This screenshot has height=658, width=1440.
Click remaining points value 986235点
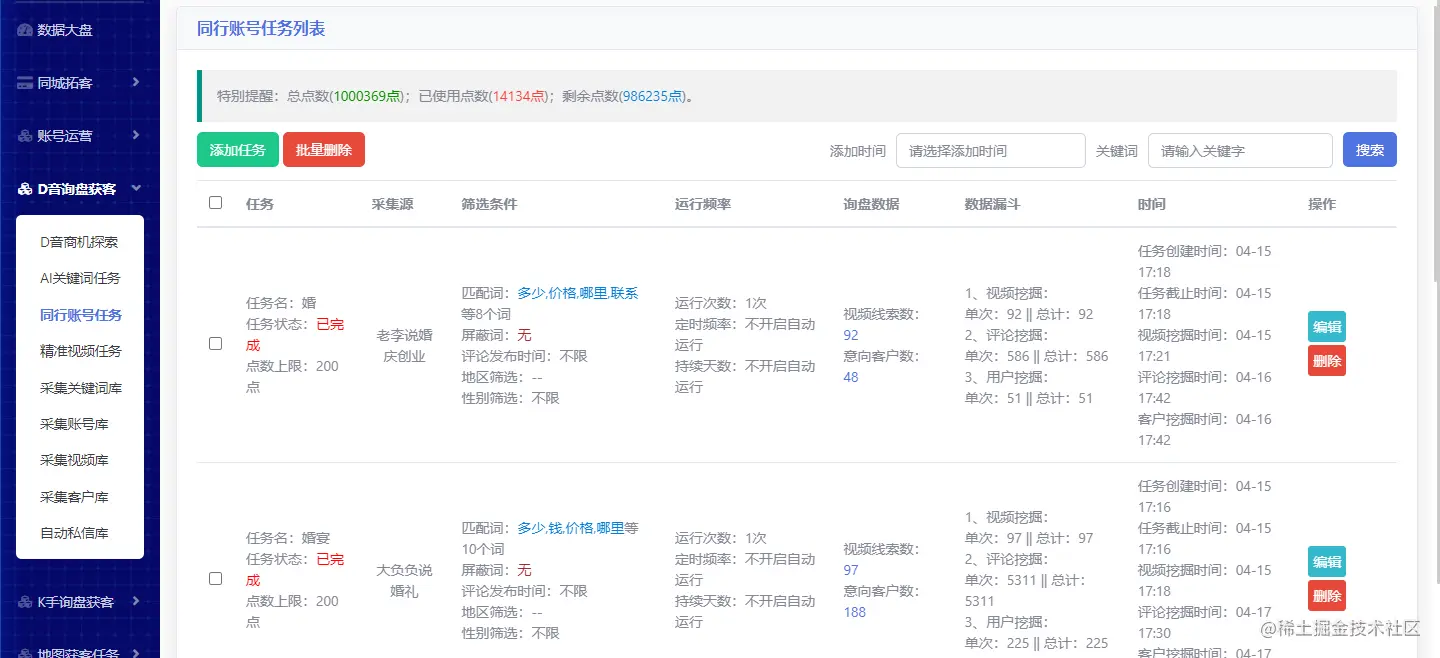653,97
